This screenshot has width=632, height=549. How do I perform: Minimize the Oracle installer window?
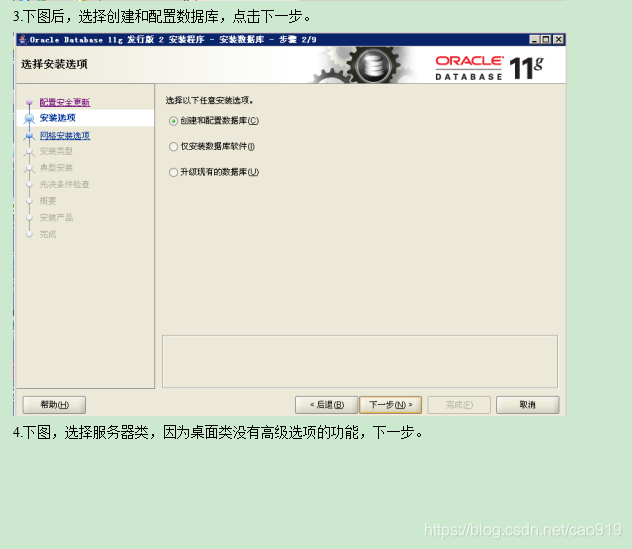(x=534, y=40)
